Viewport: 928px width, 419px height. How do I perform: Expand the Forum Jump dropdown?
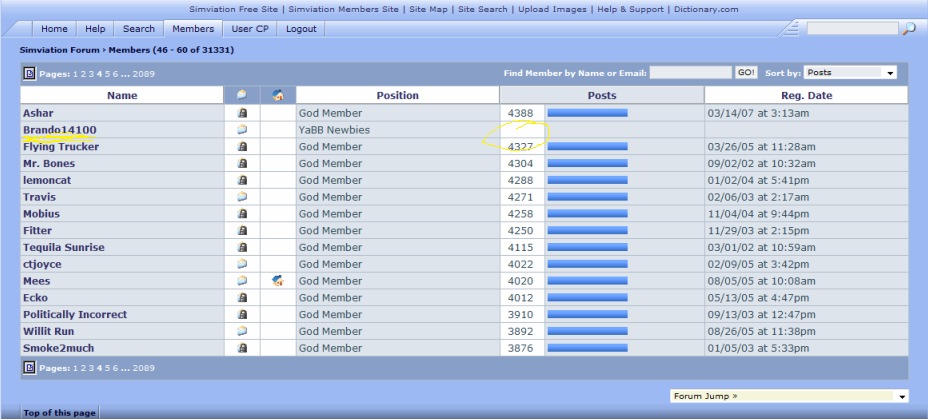[789, 396]
